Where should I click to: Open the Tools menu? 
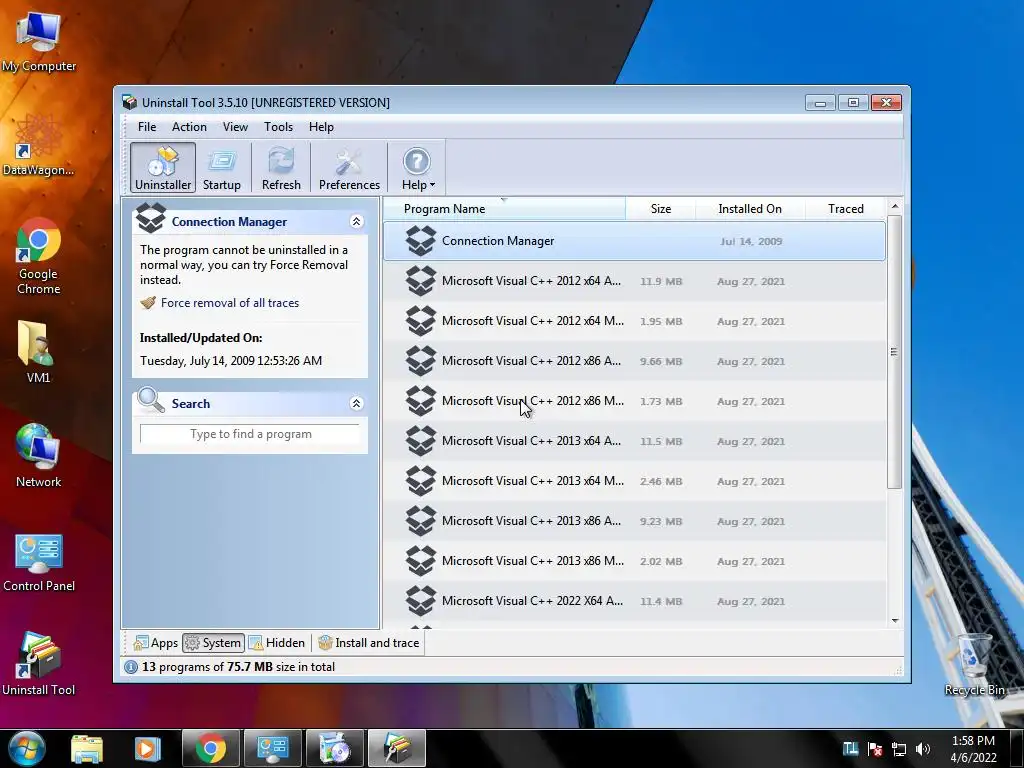click(x=278, y=127)
